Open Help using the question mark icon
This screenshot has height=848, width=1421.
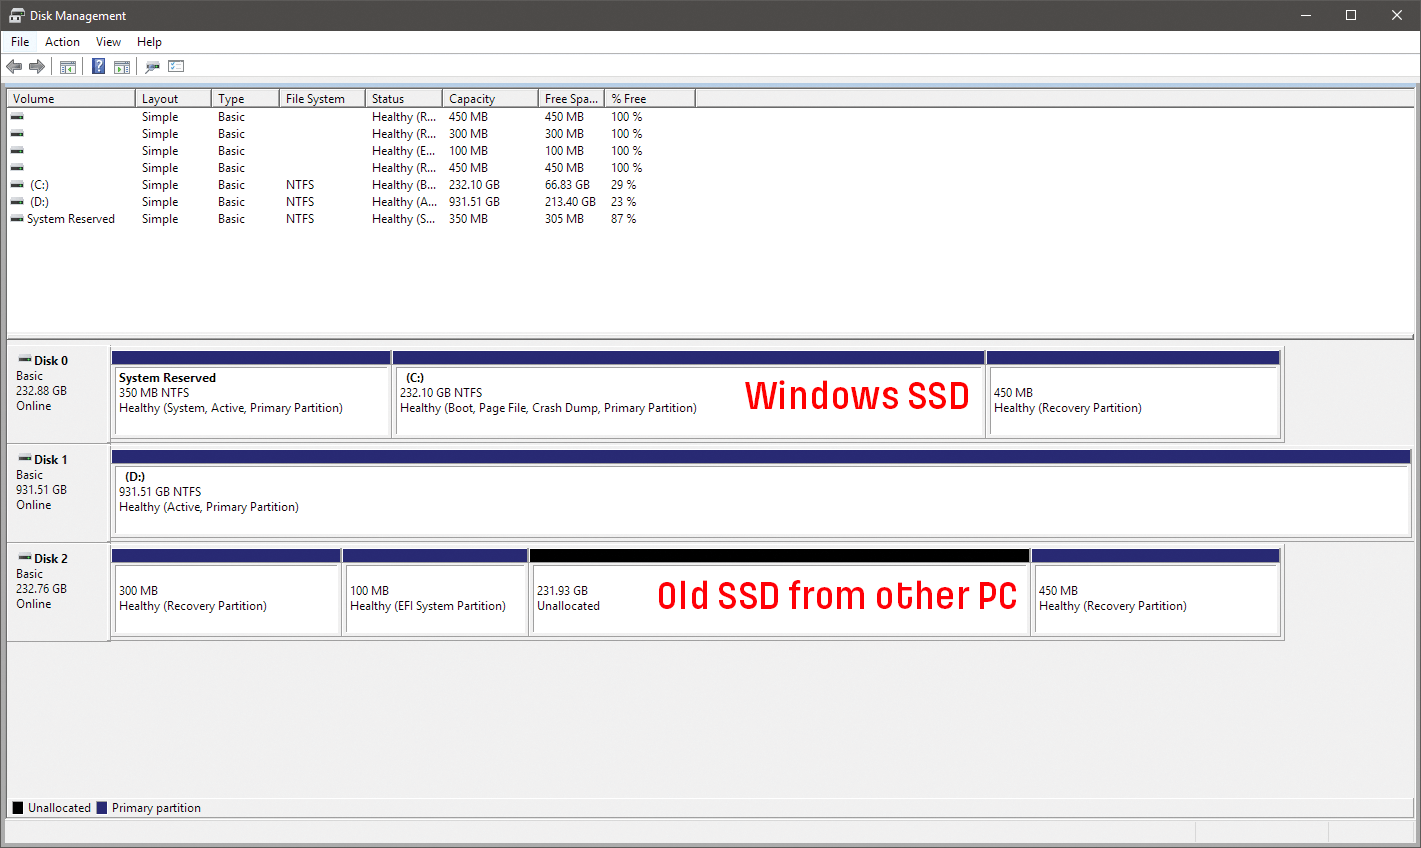(97, 66)
